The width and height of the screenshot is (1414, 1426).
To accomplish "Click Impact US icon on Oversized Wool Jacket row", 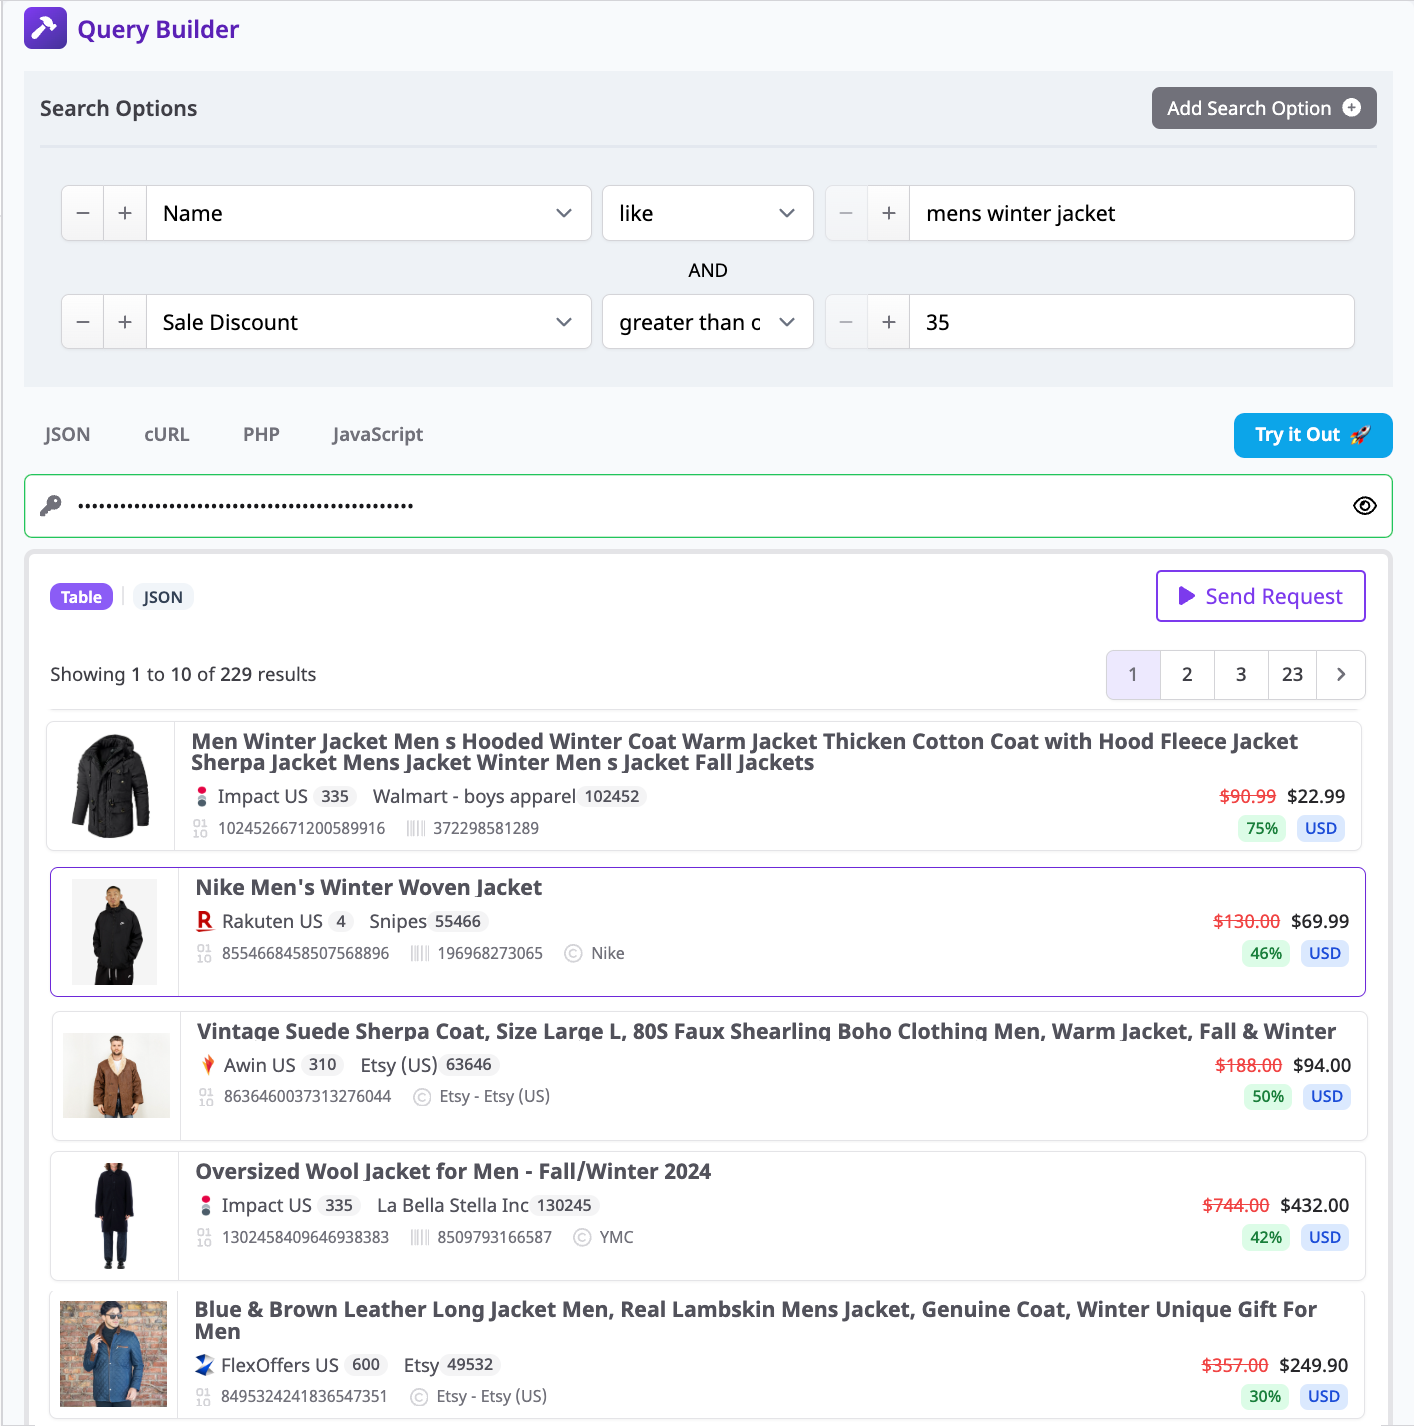I will tap(205, 1205).
